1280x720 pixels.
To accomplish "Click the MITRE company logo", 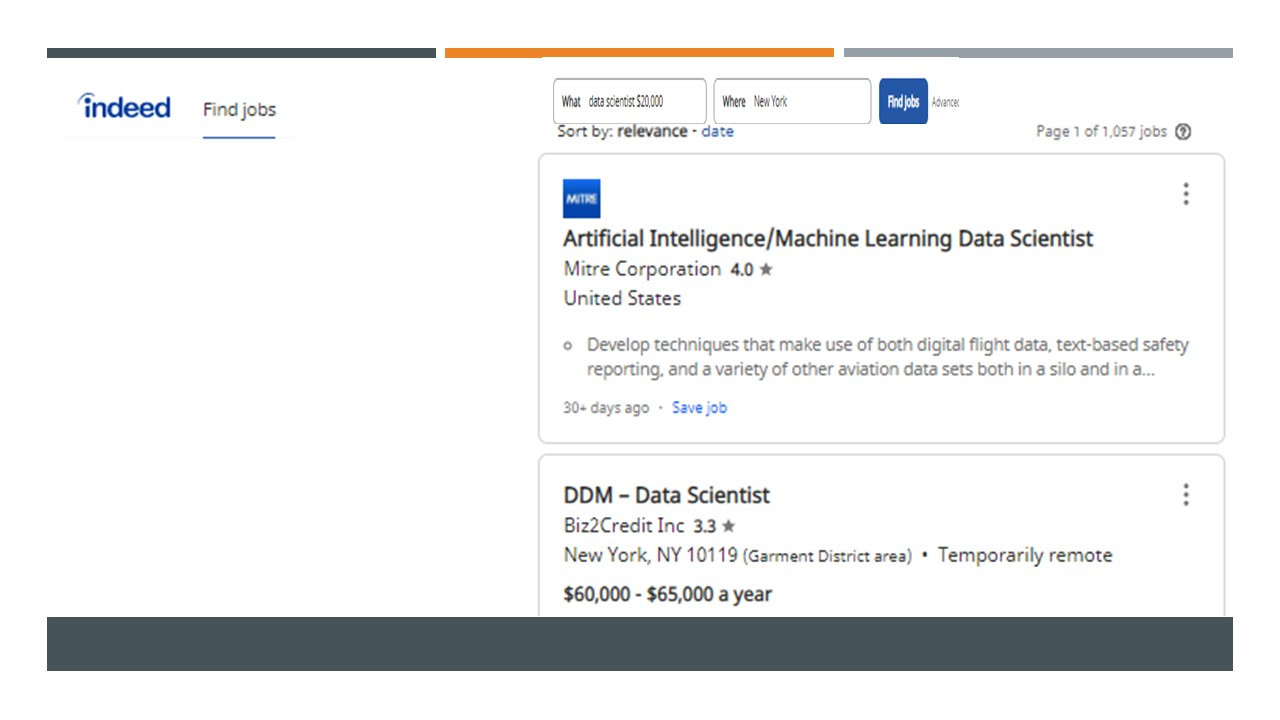I will click(582, 199).
